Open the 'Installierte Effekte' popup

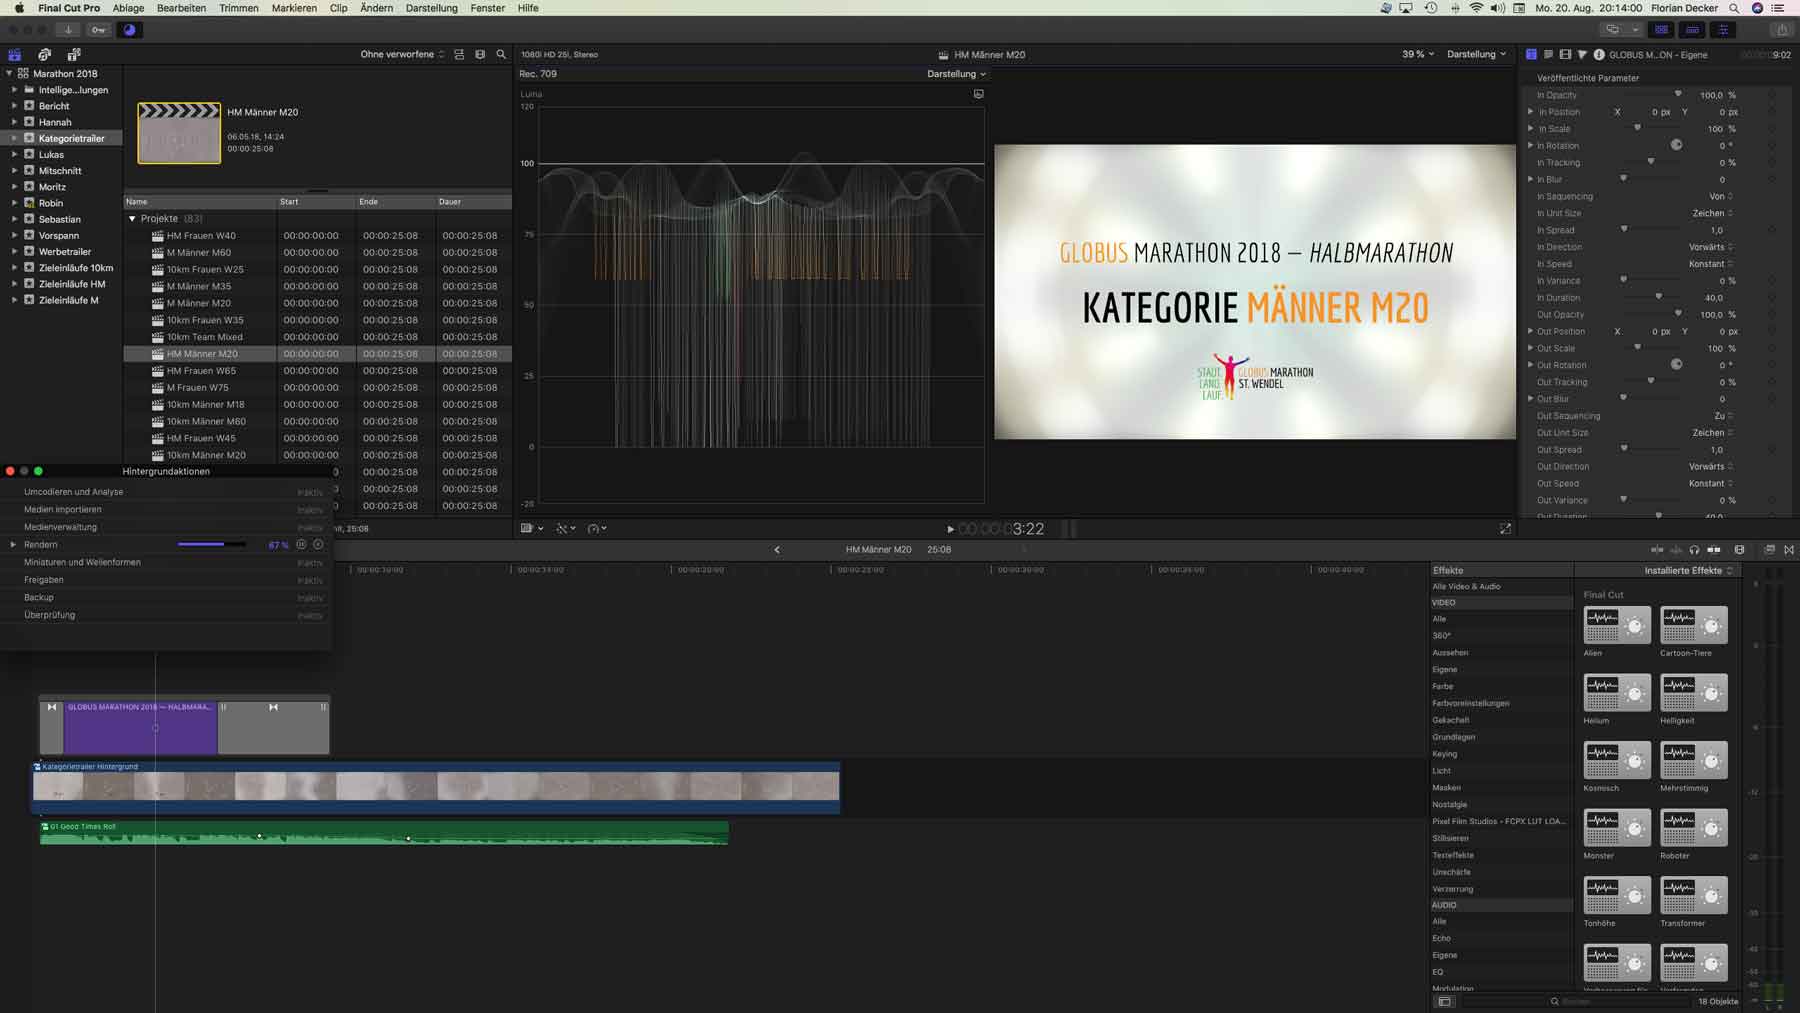point(1688,571)
